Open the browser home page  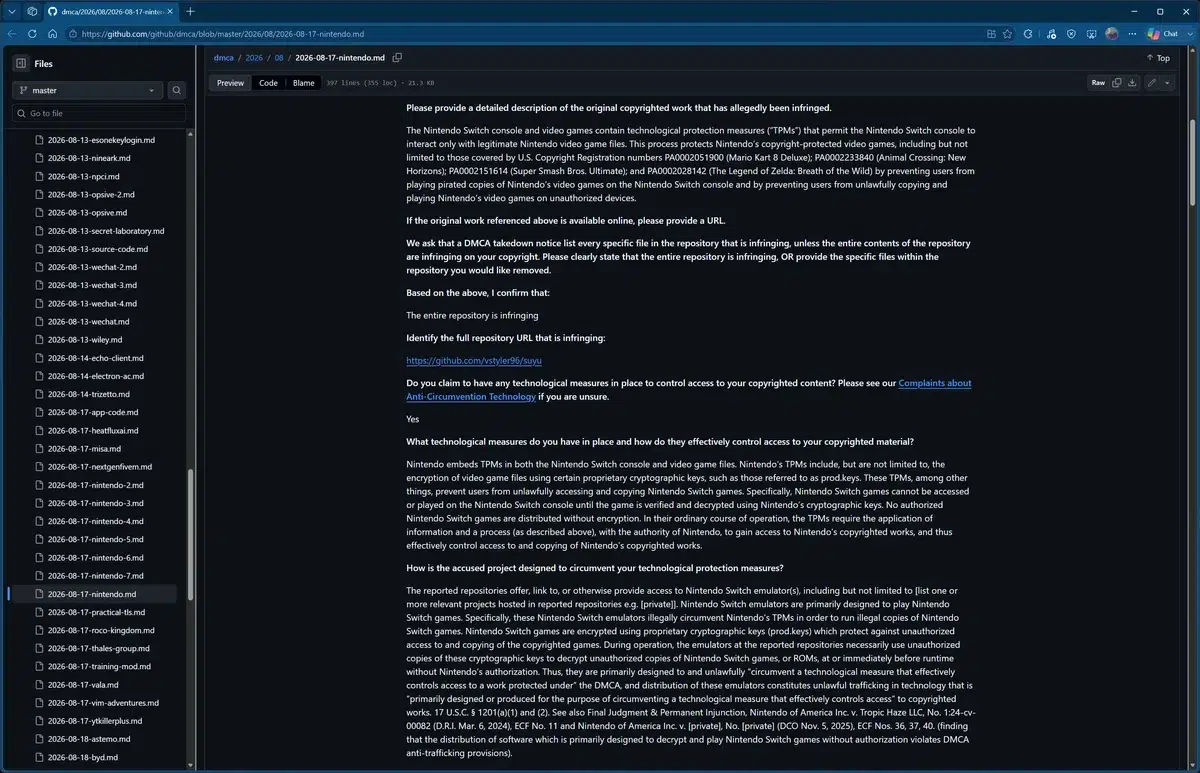click(52, 33)
